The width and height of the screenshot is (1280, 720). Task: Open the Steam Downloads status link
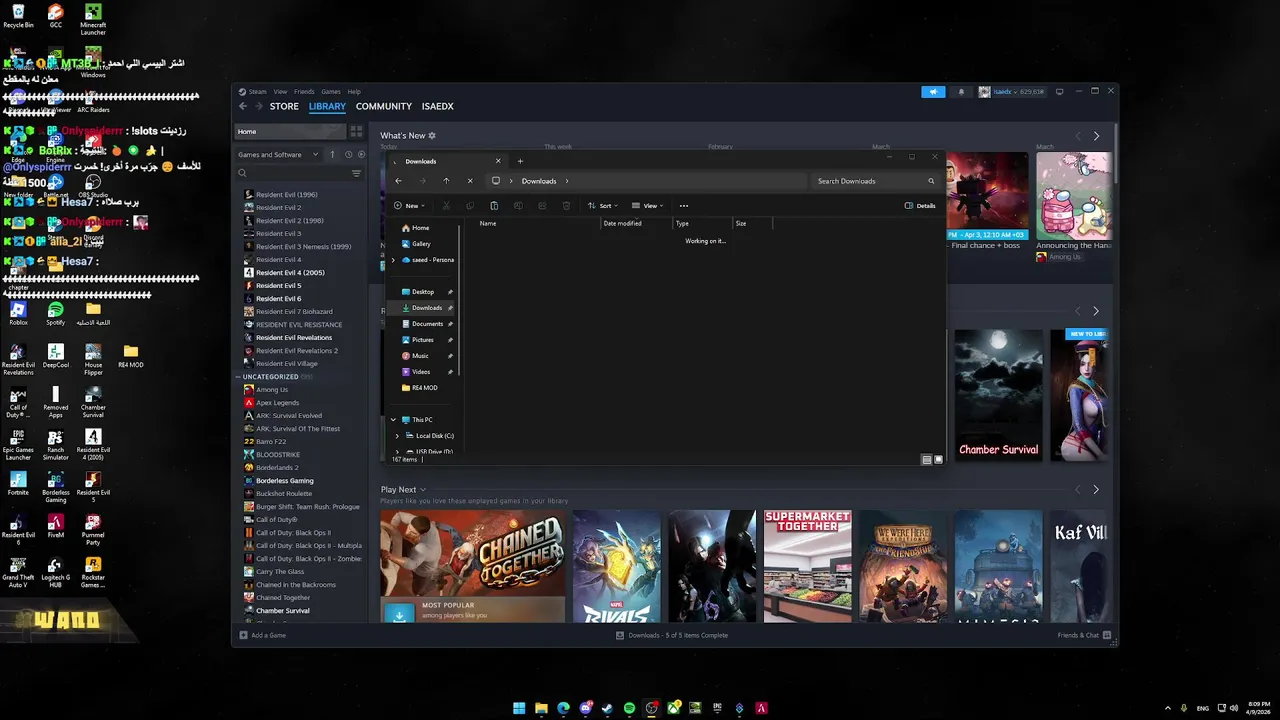[x=672, y=635]
